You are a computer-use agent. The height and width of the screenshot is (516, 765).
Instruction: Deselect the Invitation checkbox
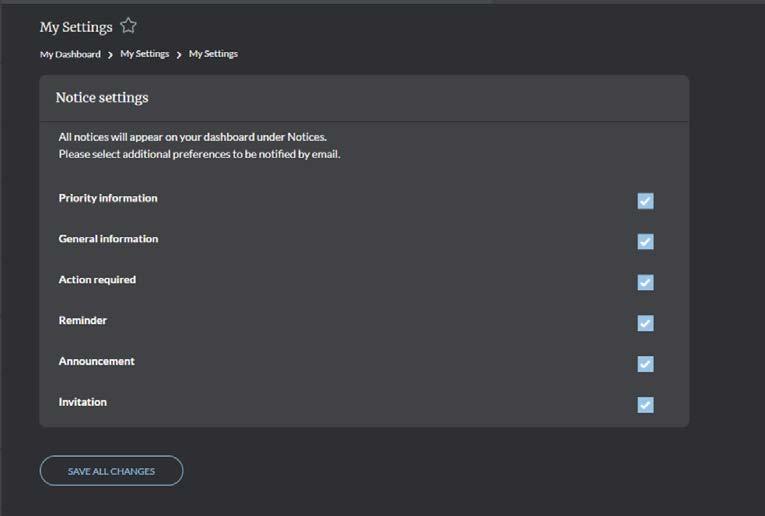tap(645, 405)
